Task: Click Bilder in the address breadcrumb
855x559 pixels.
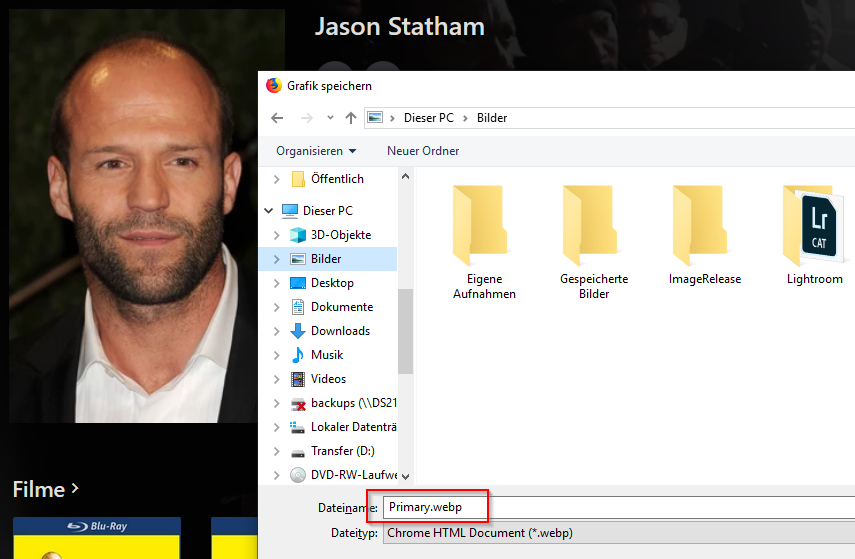Action: click(492, 118)
